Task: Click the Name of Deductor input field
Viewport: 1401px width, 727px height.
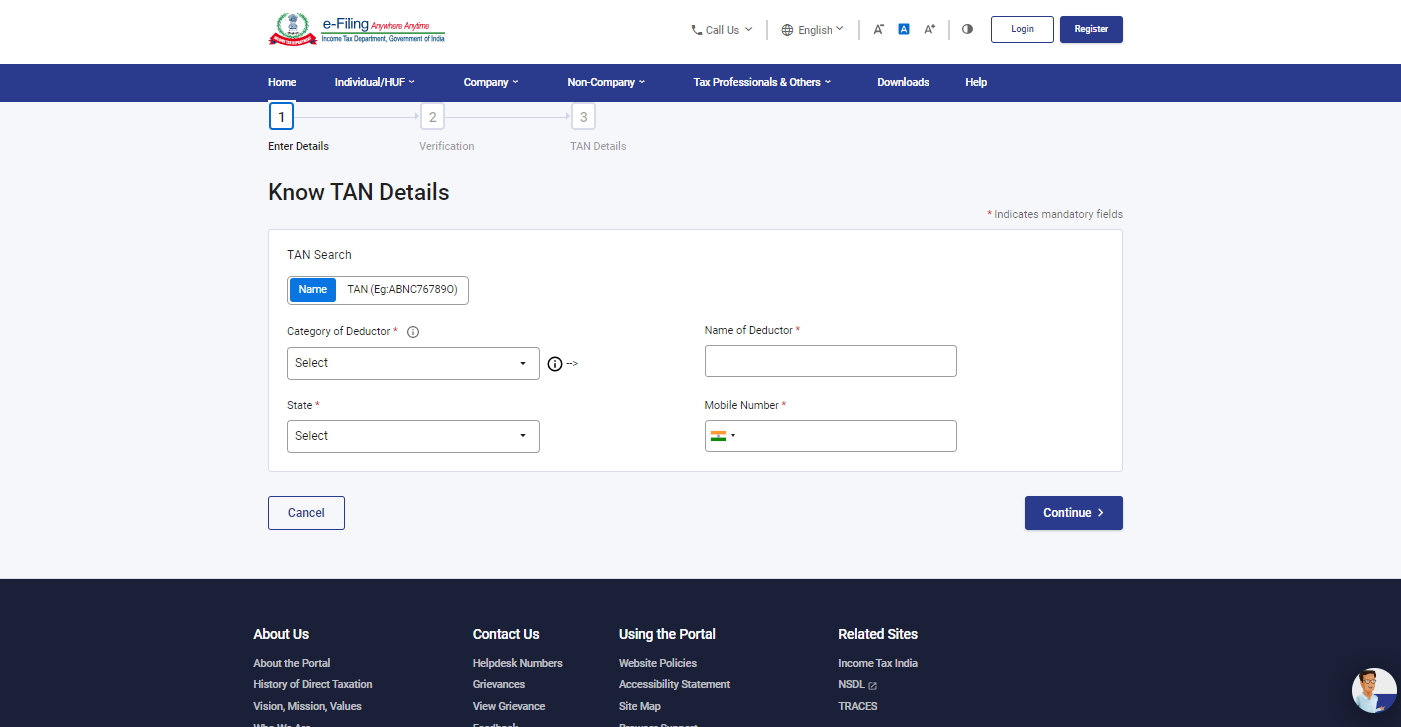Action: pos(830,361)
